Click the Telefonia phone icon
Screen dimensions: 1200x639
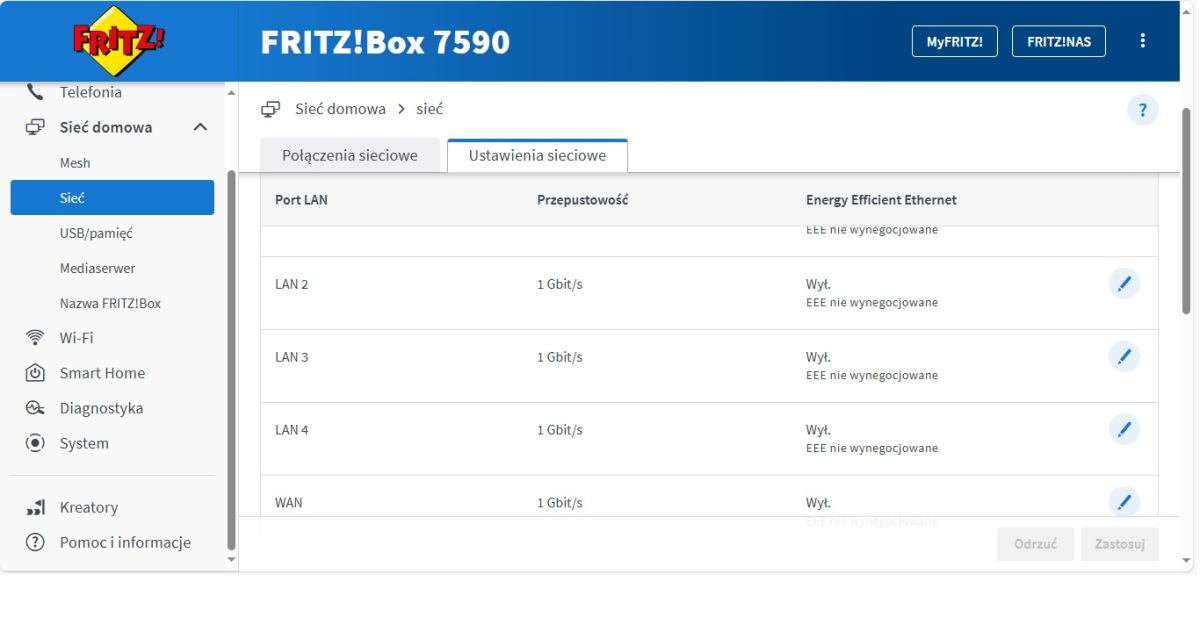tap(35, 92)
